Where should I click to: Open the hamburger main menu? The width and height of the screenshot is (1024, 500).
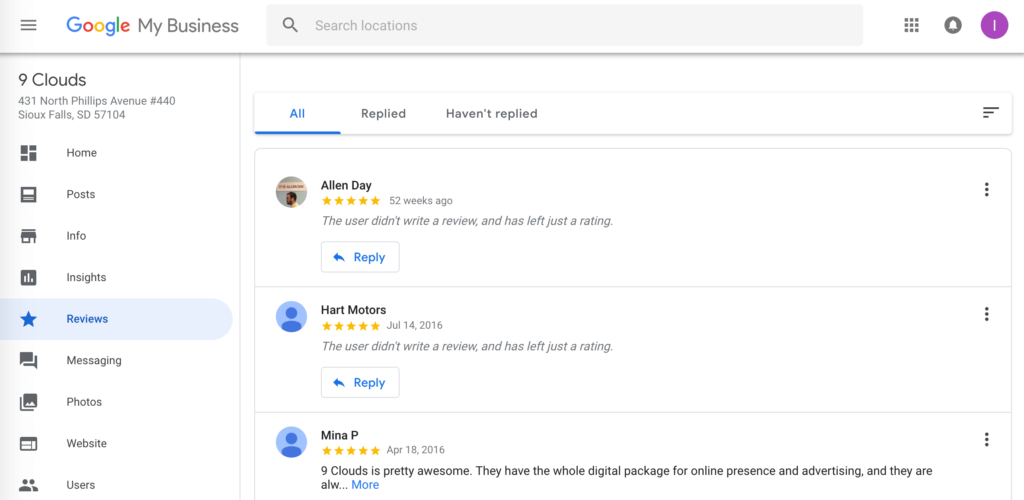tap(29, 25)
